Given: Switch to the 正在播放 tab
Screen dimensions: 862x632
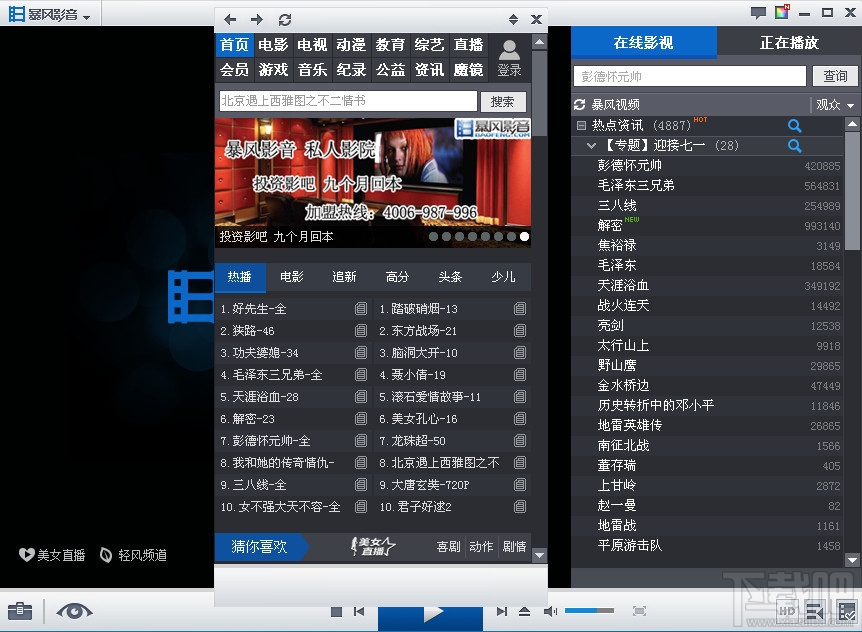Looking at the screenshot, I should coord(790,42).
